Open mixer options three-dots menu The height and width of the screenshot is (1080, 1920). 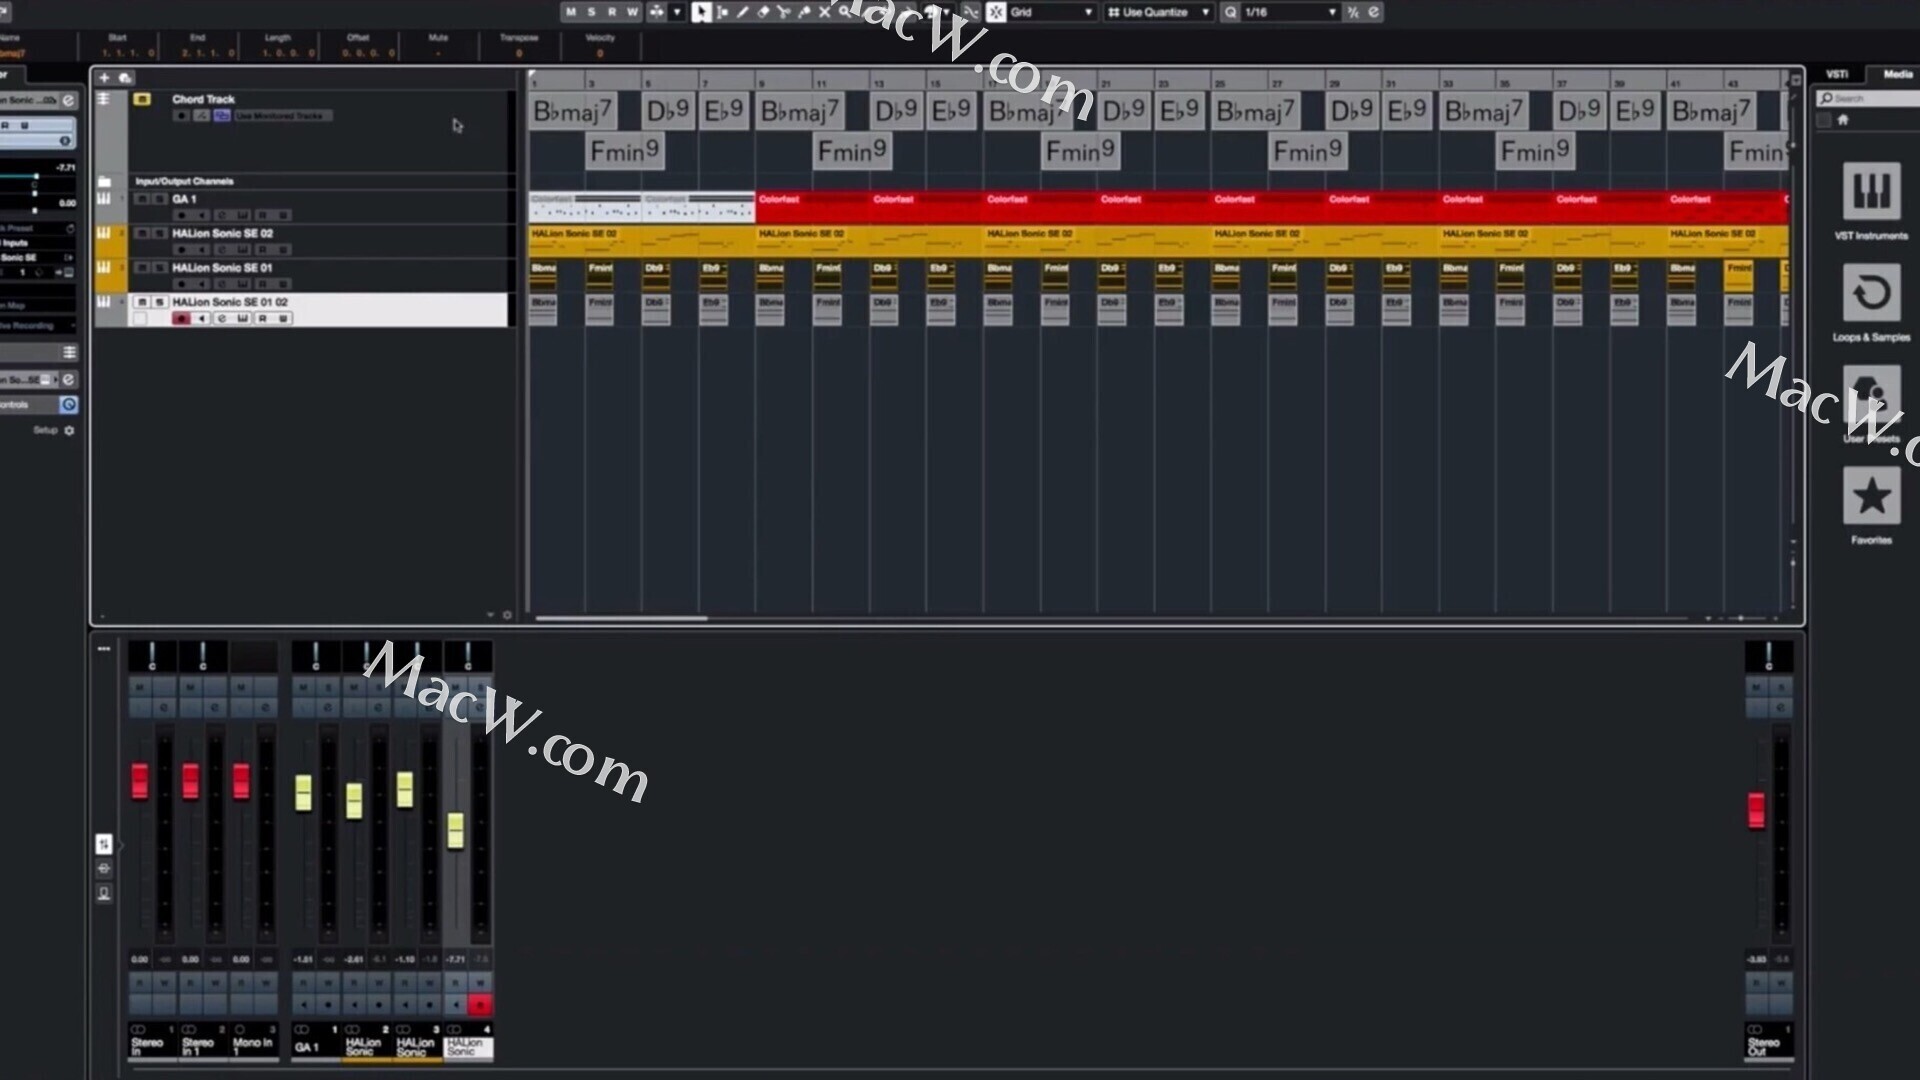(104, 649)
